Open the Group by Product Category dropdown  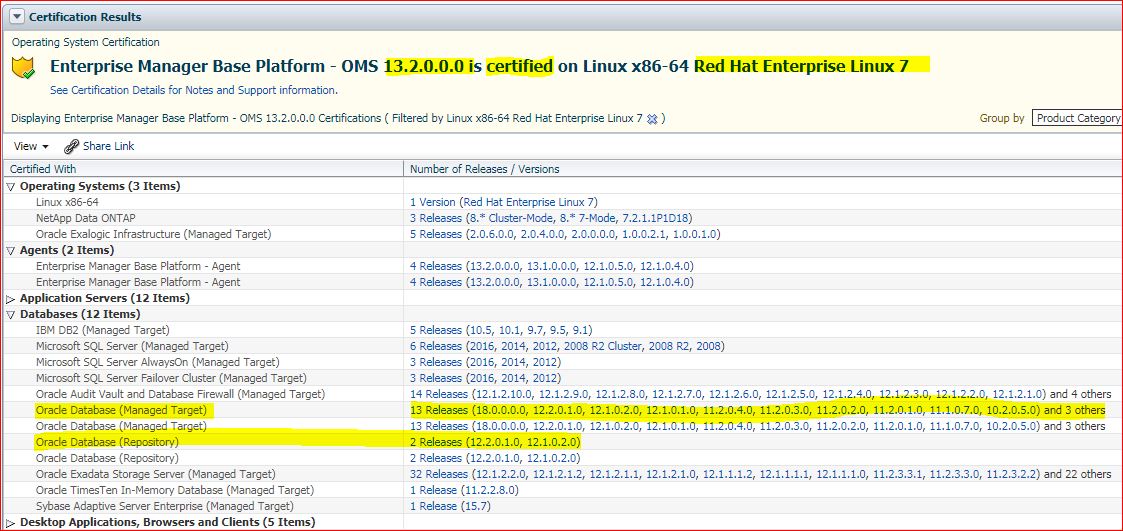tap(1077, 118)
